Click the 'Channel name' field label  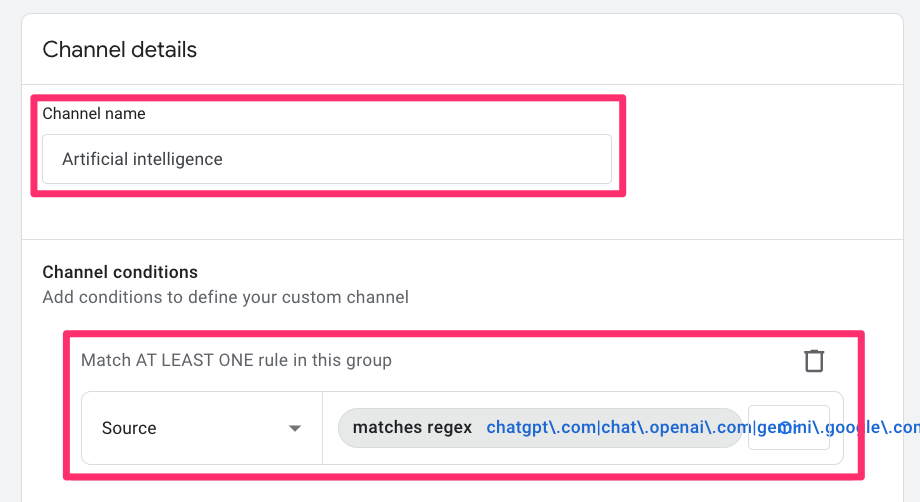click(93, 114)
